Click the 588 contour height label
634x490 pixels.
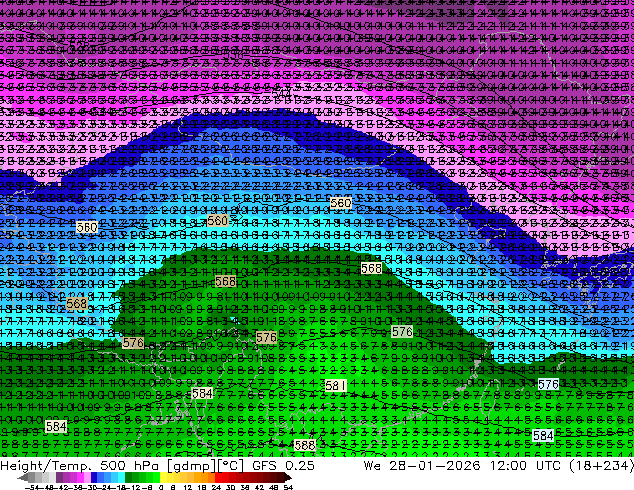point(304,445)
